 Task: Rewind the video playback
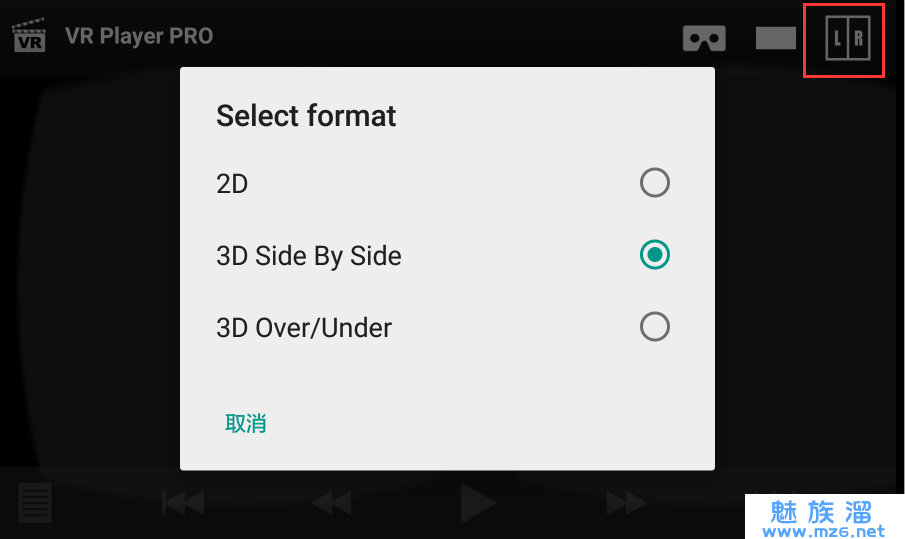coord(331,503)
